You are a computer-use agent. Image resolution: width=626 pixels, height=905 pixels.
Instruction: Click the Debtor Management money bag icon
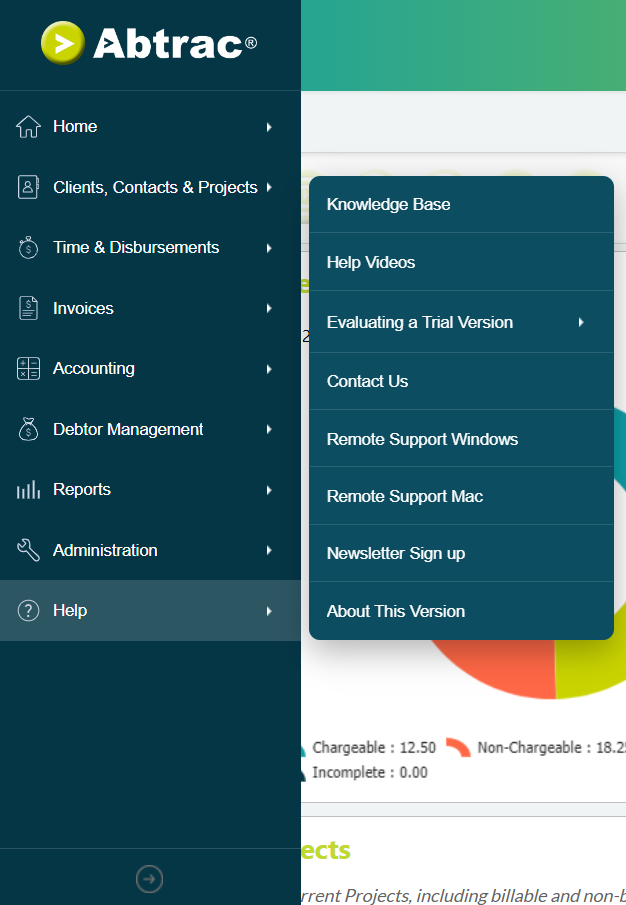tap(28, 429)
